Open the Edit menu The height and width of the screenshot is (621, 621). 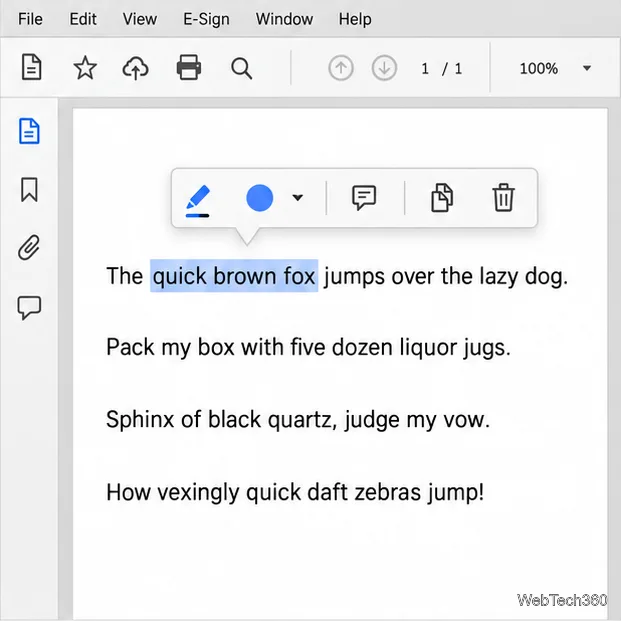[x=83, y=19]
